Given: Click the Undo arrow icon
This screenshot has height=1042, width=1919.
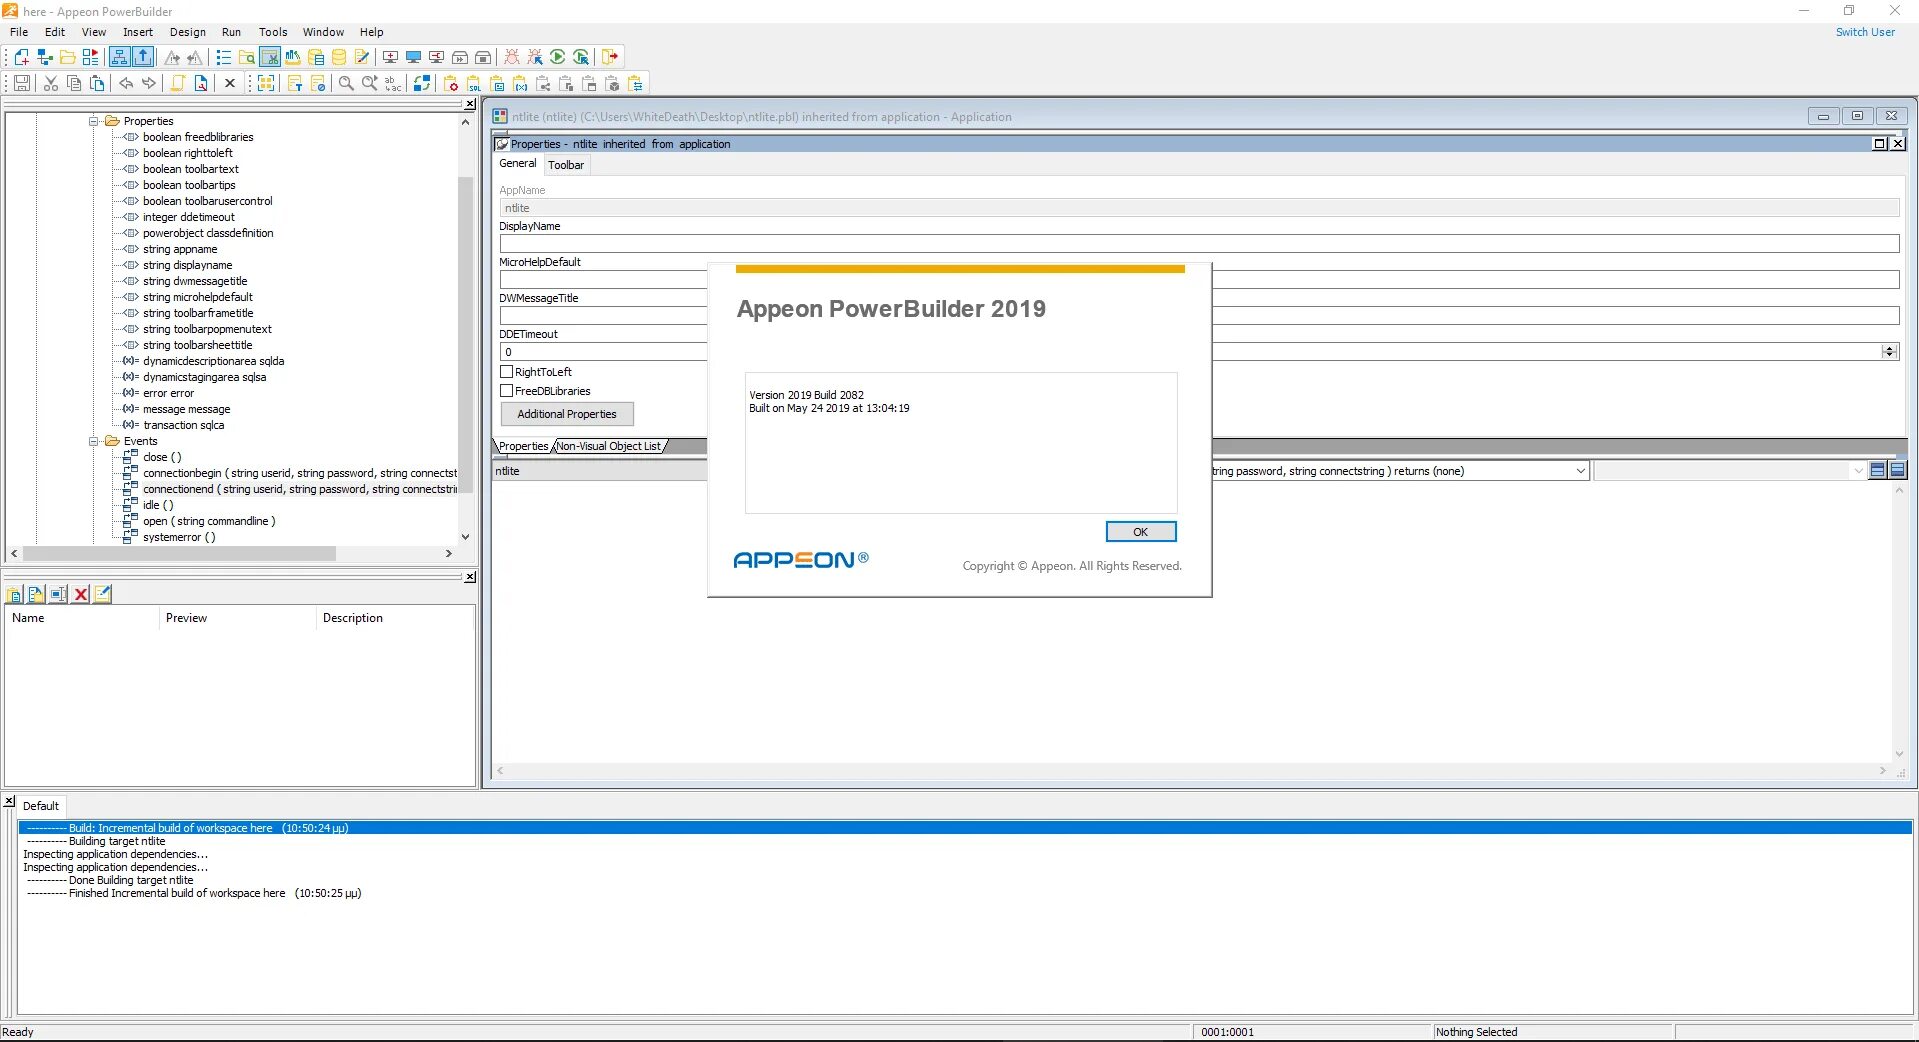Looking at the screenshot, I should coord(126,83).
